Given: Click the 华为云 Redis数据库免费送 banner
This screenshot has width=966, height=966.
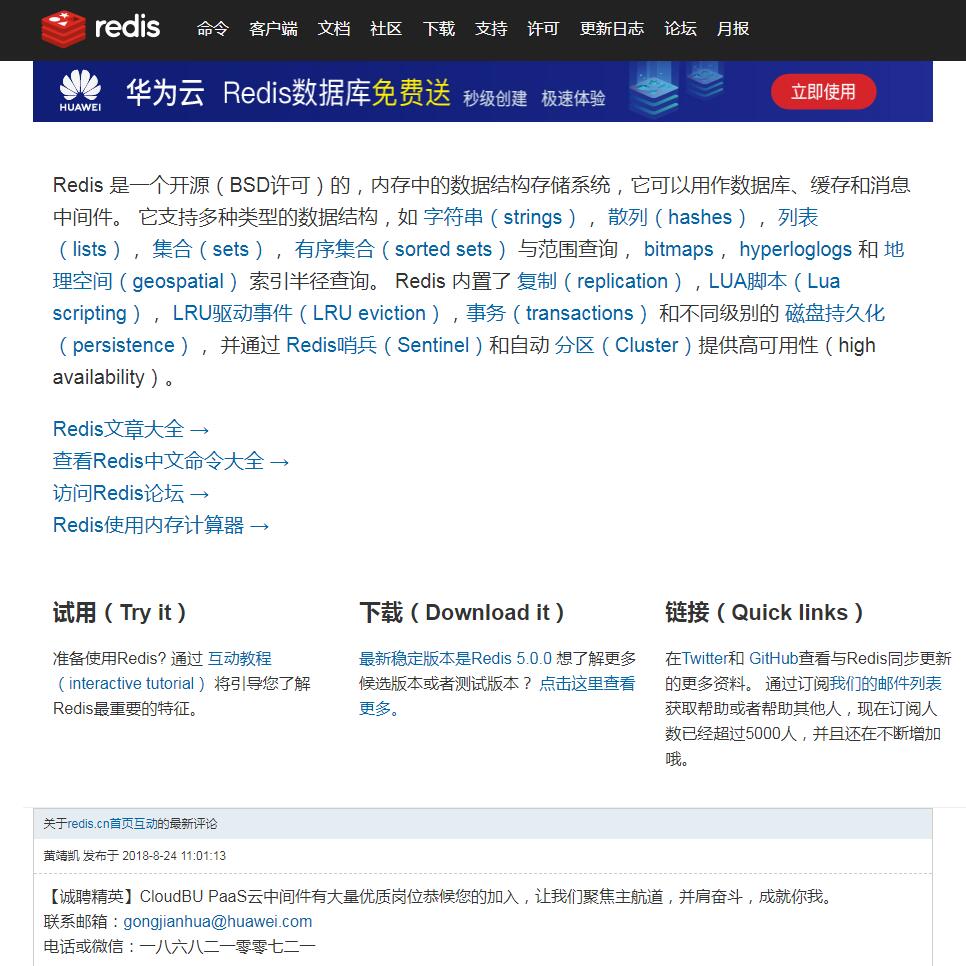Looking at the screenshot, I should (482, 91).
